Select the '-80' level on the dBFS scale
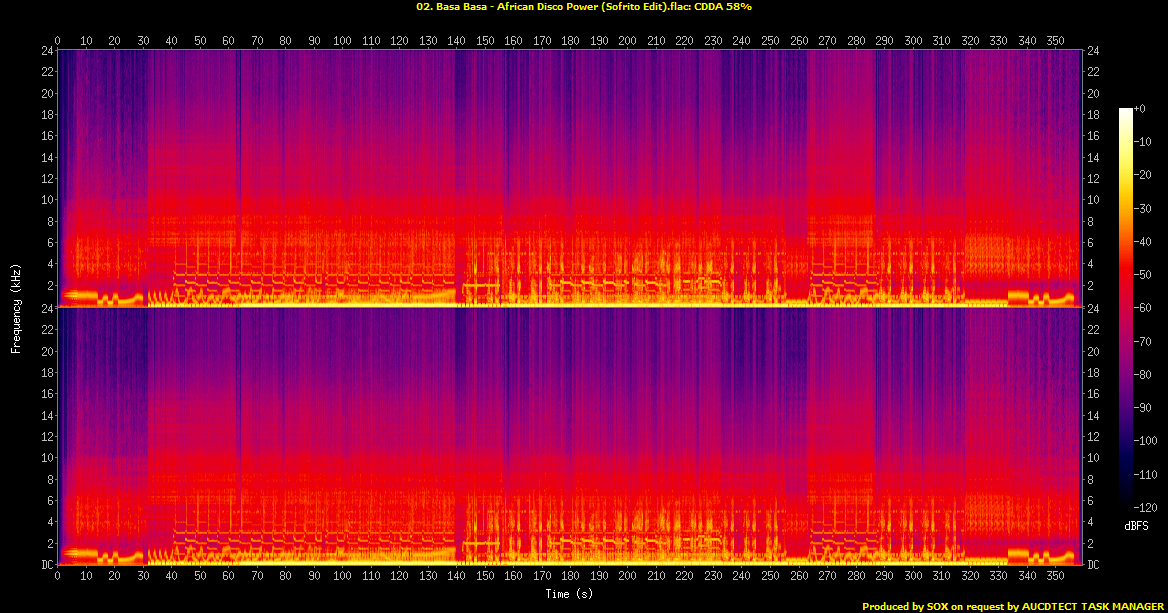The width and height of the screenshot is (1168, 613). [1143, 375]
